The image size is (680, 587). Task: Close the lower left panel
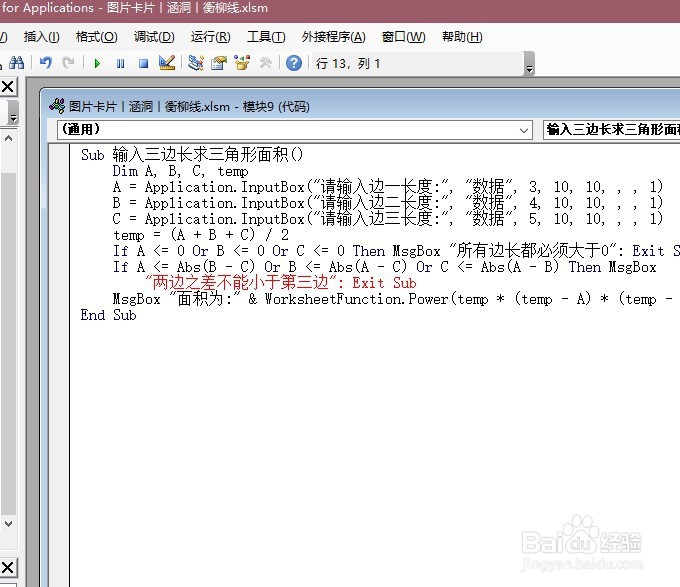[x=8, y=567]
